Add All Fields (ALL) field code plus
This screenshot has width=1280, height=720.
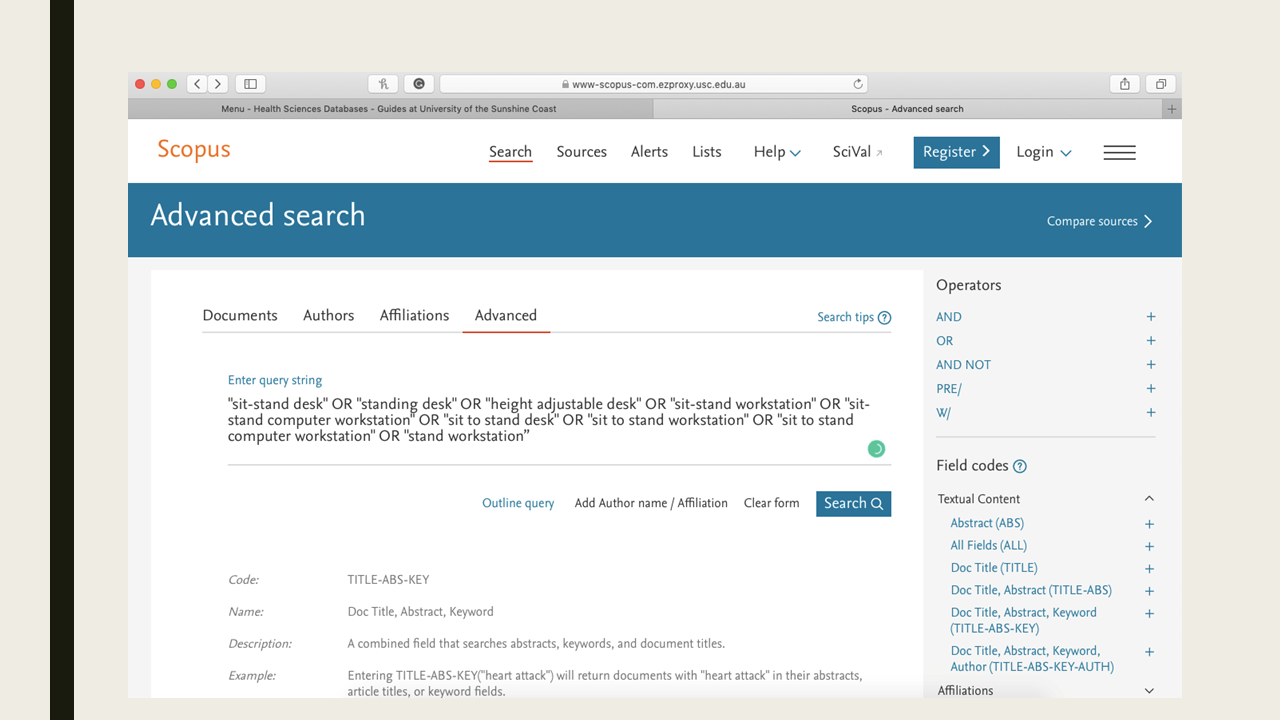[x=1149, y=546]
